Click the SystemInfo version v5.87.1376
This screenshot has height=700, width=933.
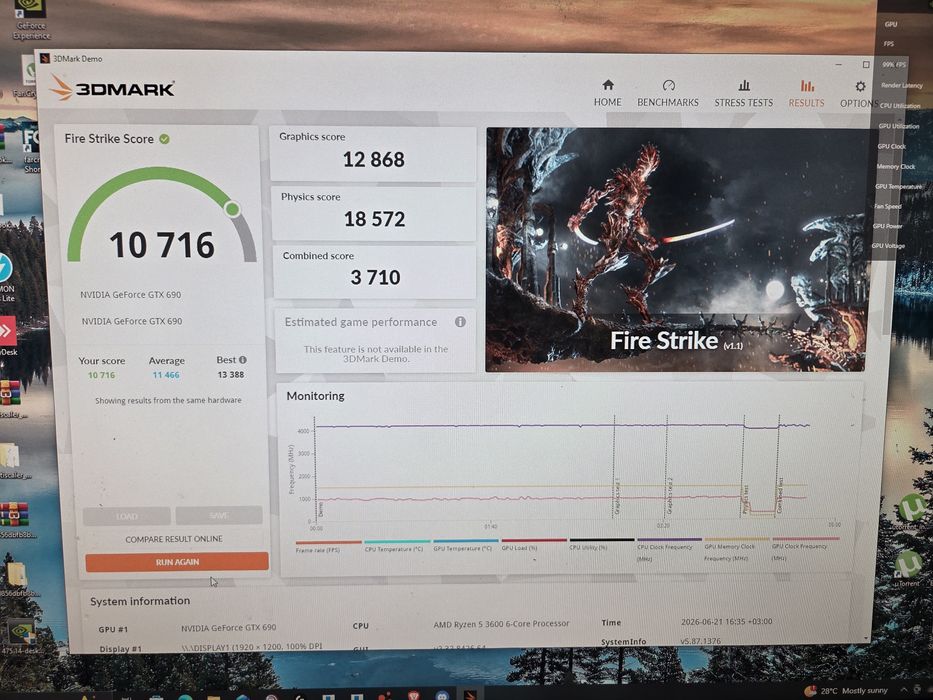700,641
